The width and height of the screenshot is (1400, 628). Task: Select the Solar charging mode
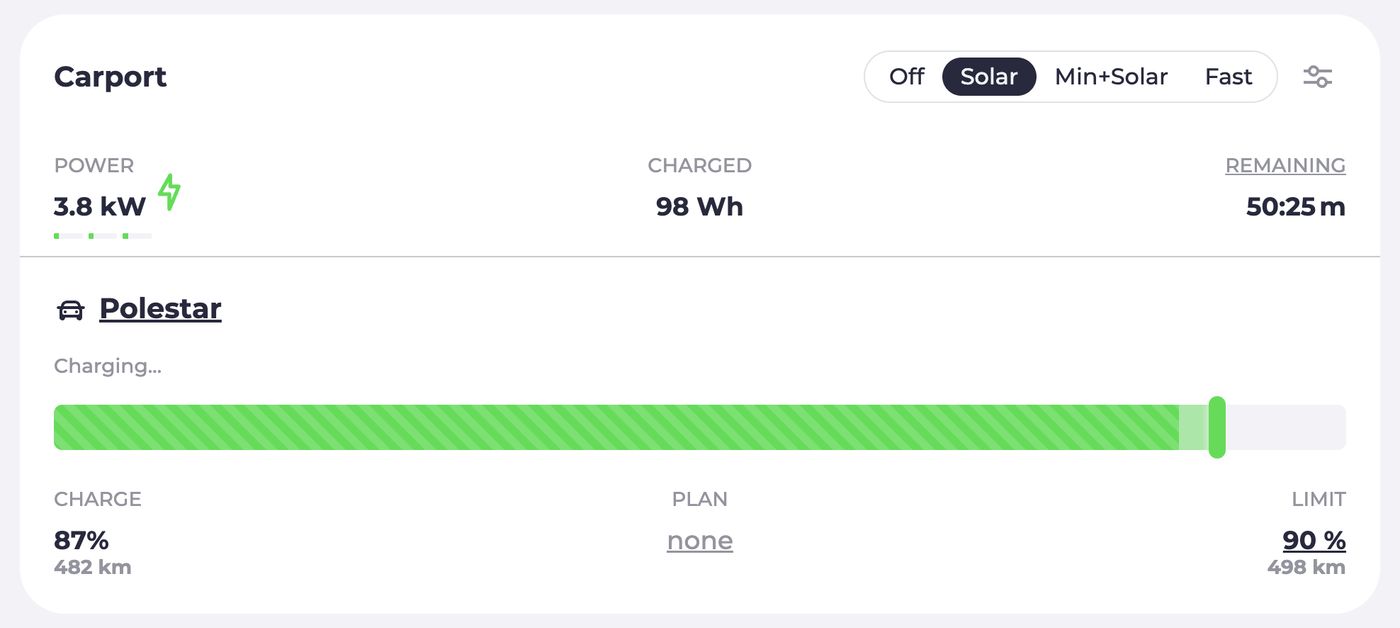[988, 77]
